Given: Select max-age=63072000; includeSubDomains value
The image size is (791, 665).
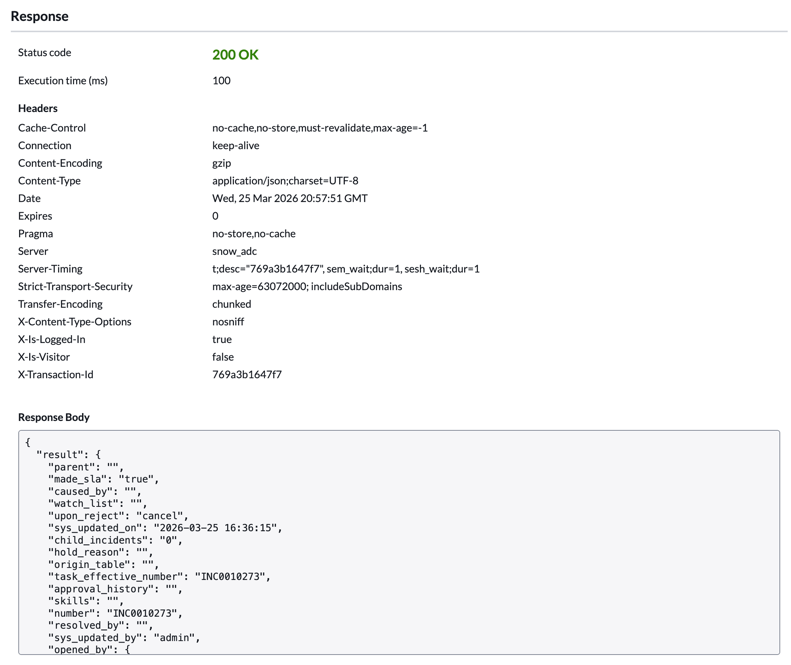Looking at the screenshot, I should pos(307,287).
